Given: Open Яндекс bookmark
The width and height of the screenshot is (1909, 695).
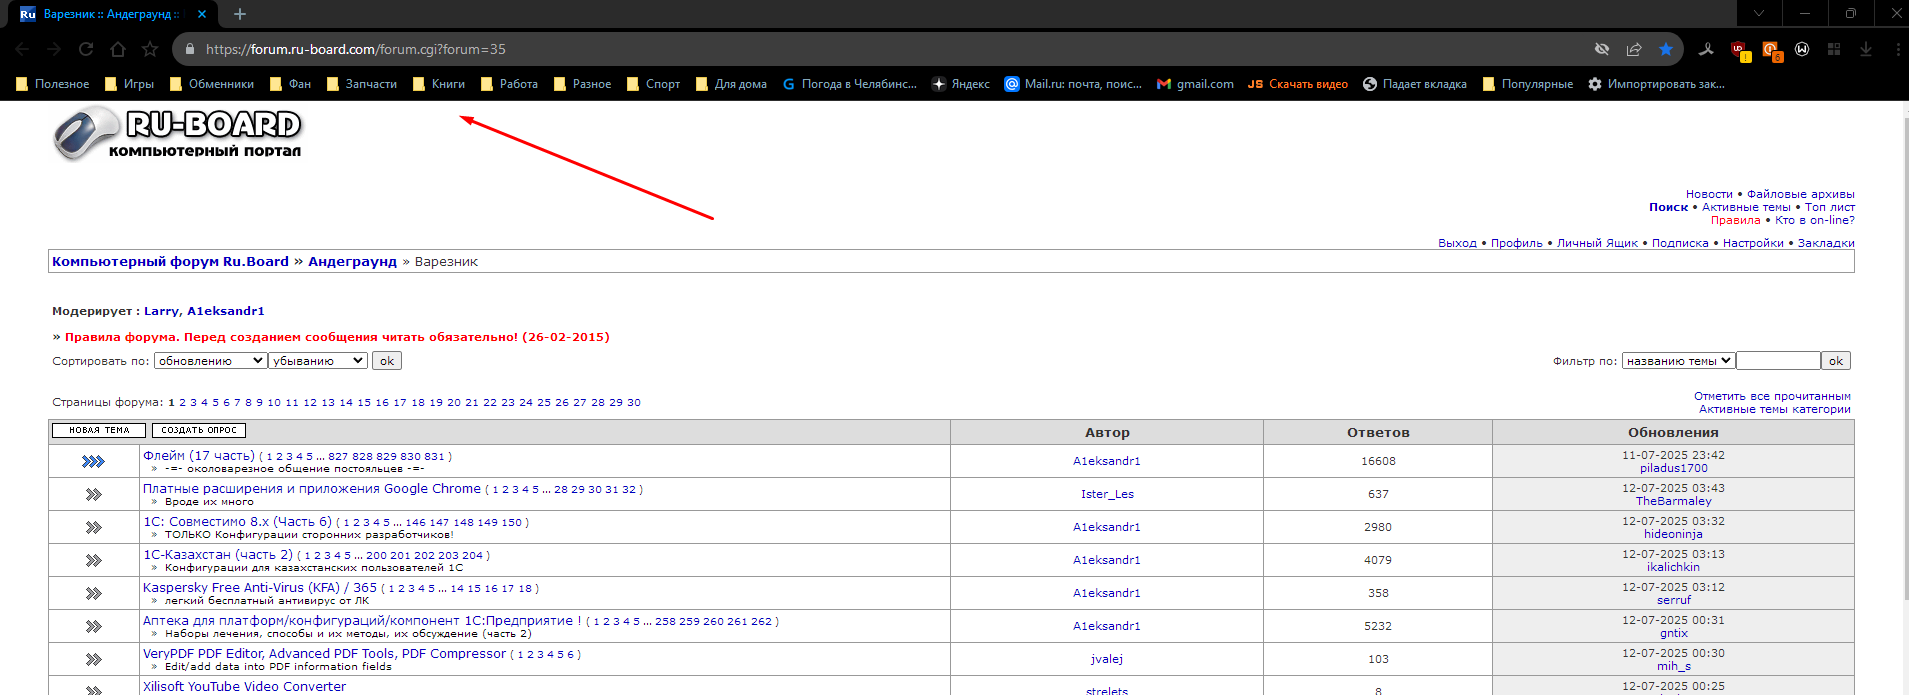Looking at the screenshot, I should pos(961,84).
